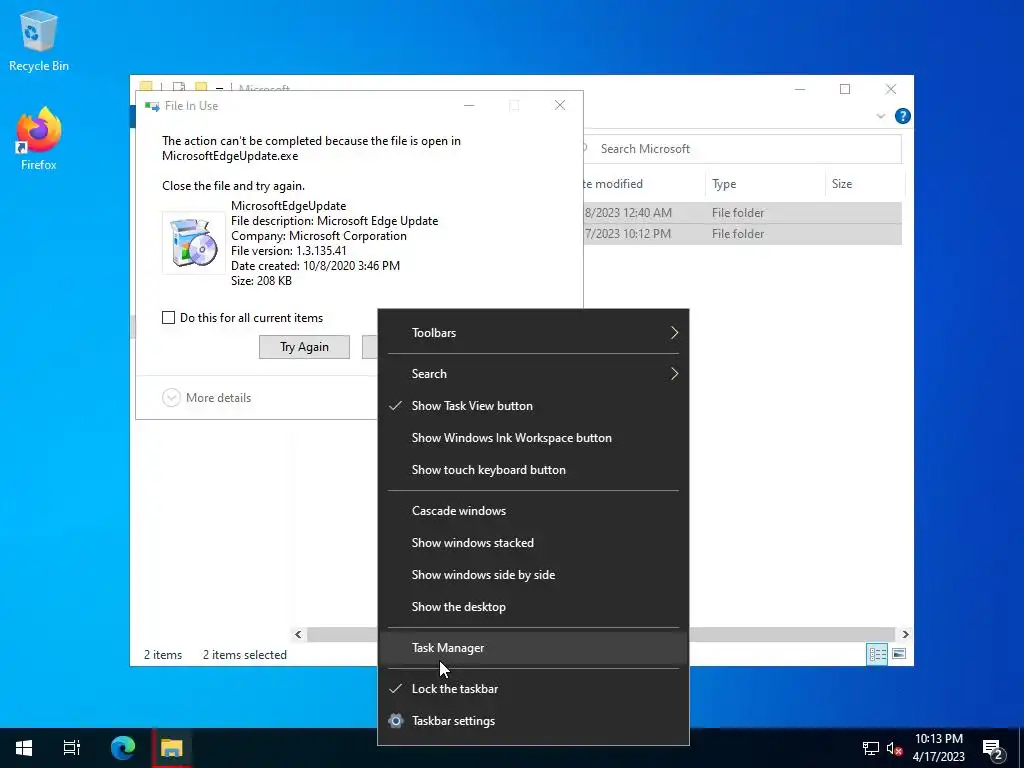Choose Show windows side by side
1024x768 pixels.
533,575
